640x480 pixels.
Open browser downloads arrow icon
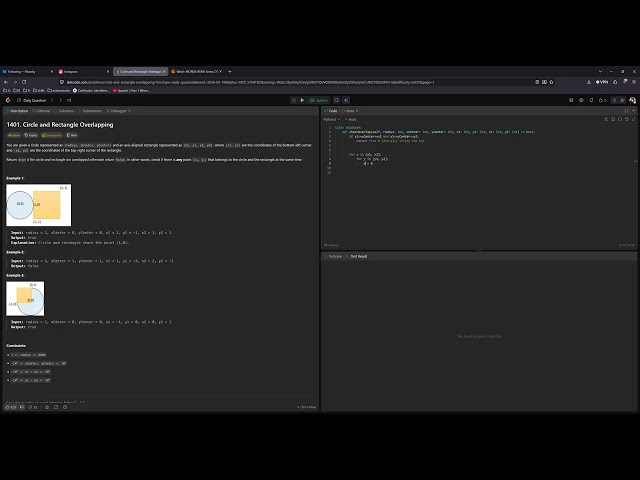point(589,82)
